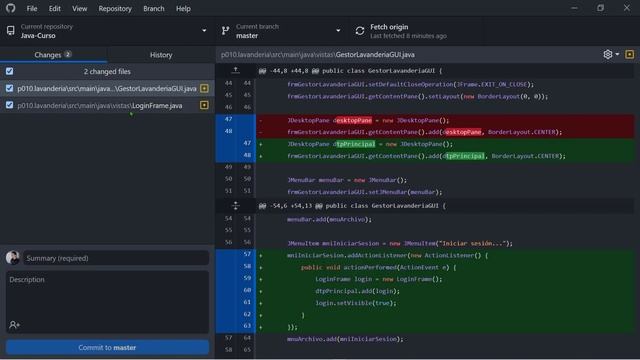Select GestorLavanderiaGUI.java in changed files list
The height and width of the screenshot is (360, 640).
[x=107, y=88]
